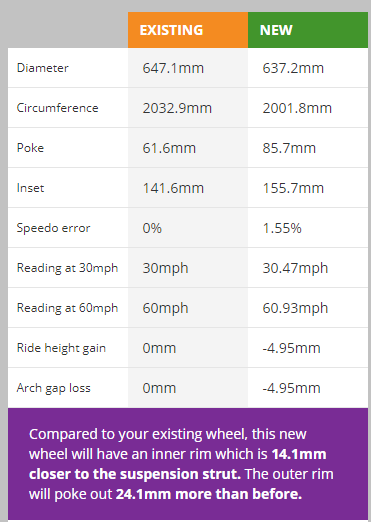Click the 30.47mph reading value
371x522 pixels.
(x=295, y=269)
